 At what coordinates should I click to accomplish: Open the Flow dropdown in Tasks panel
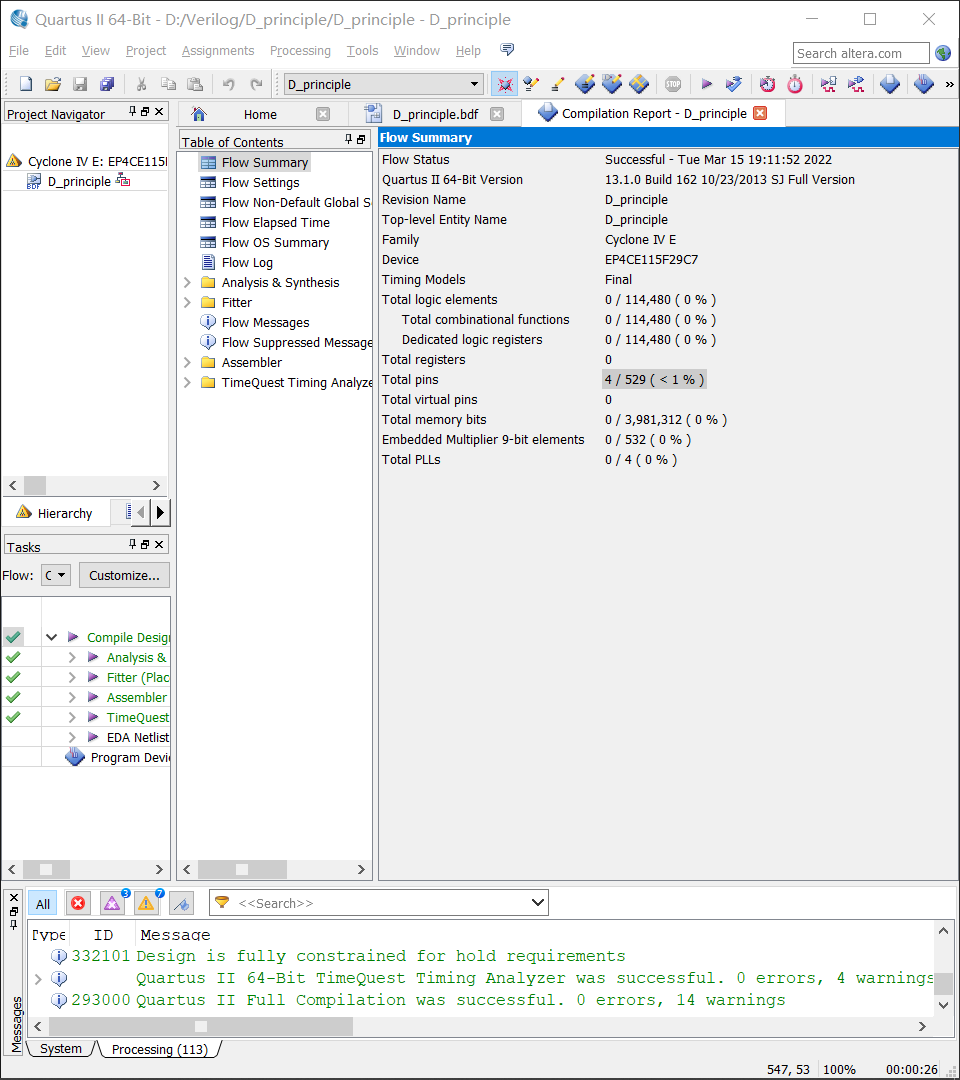click(56, 575)
